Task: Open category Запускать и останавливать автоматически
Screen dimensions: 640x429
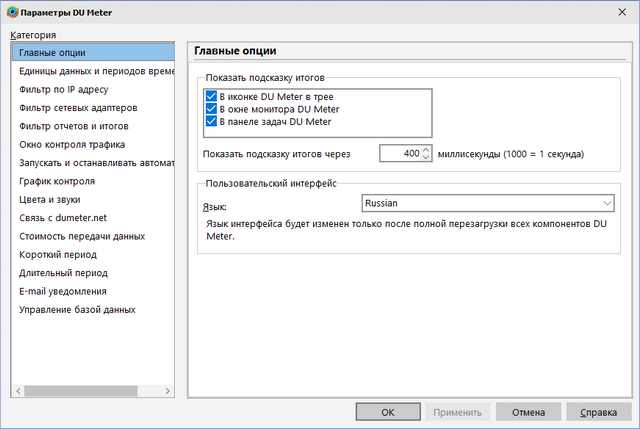Action: [93, 163]
